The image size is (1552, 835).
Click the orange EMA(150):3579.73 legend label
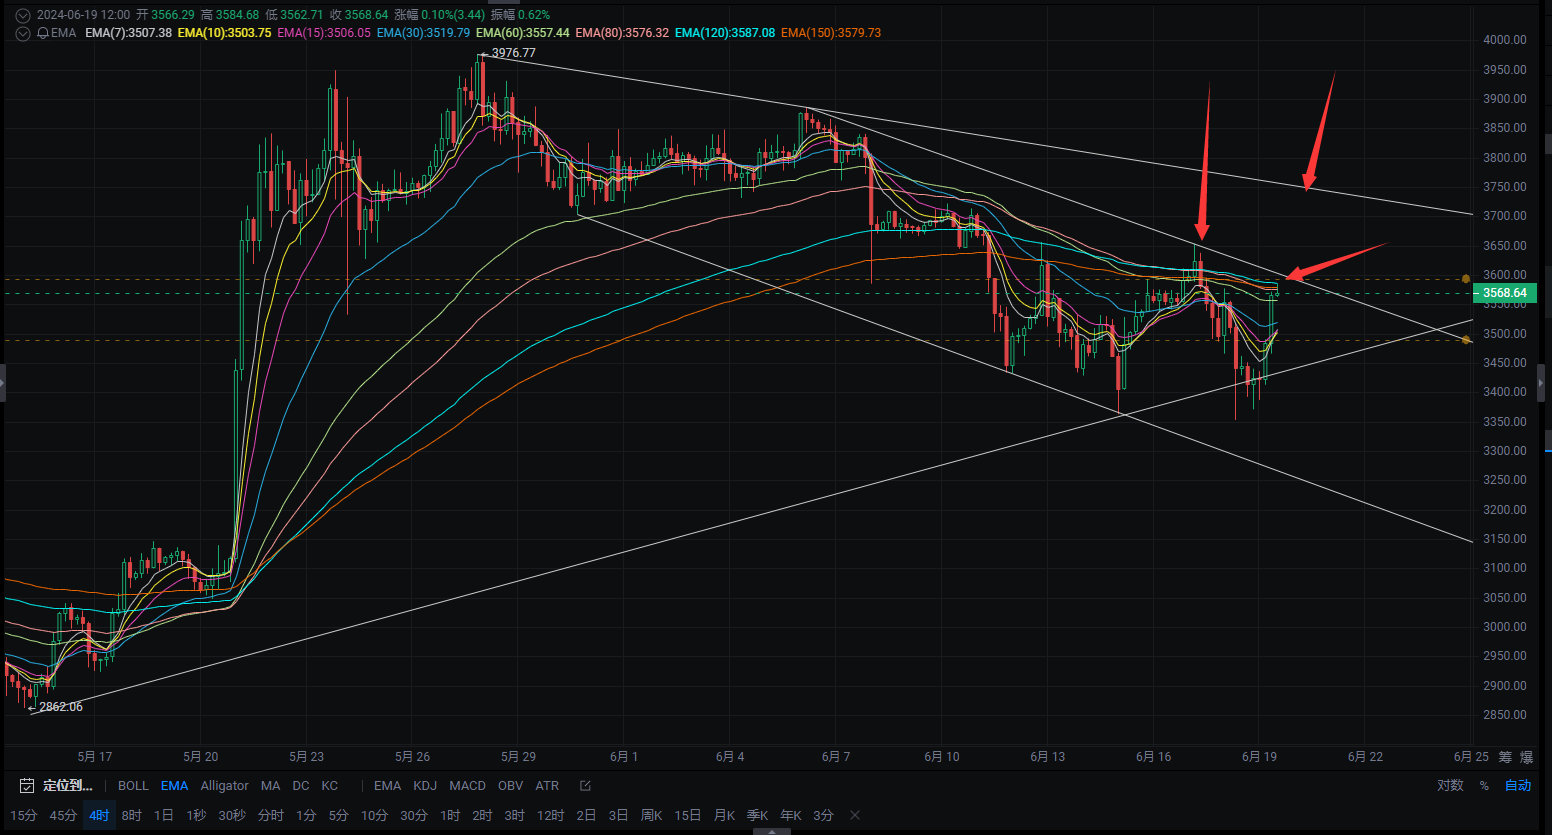coord(831,33)
